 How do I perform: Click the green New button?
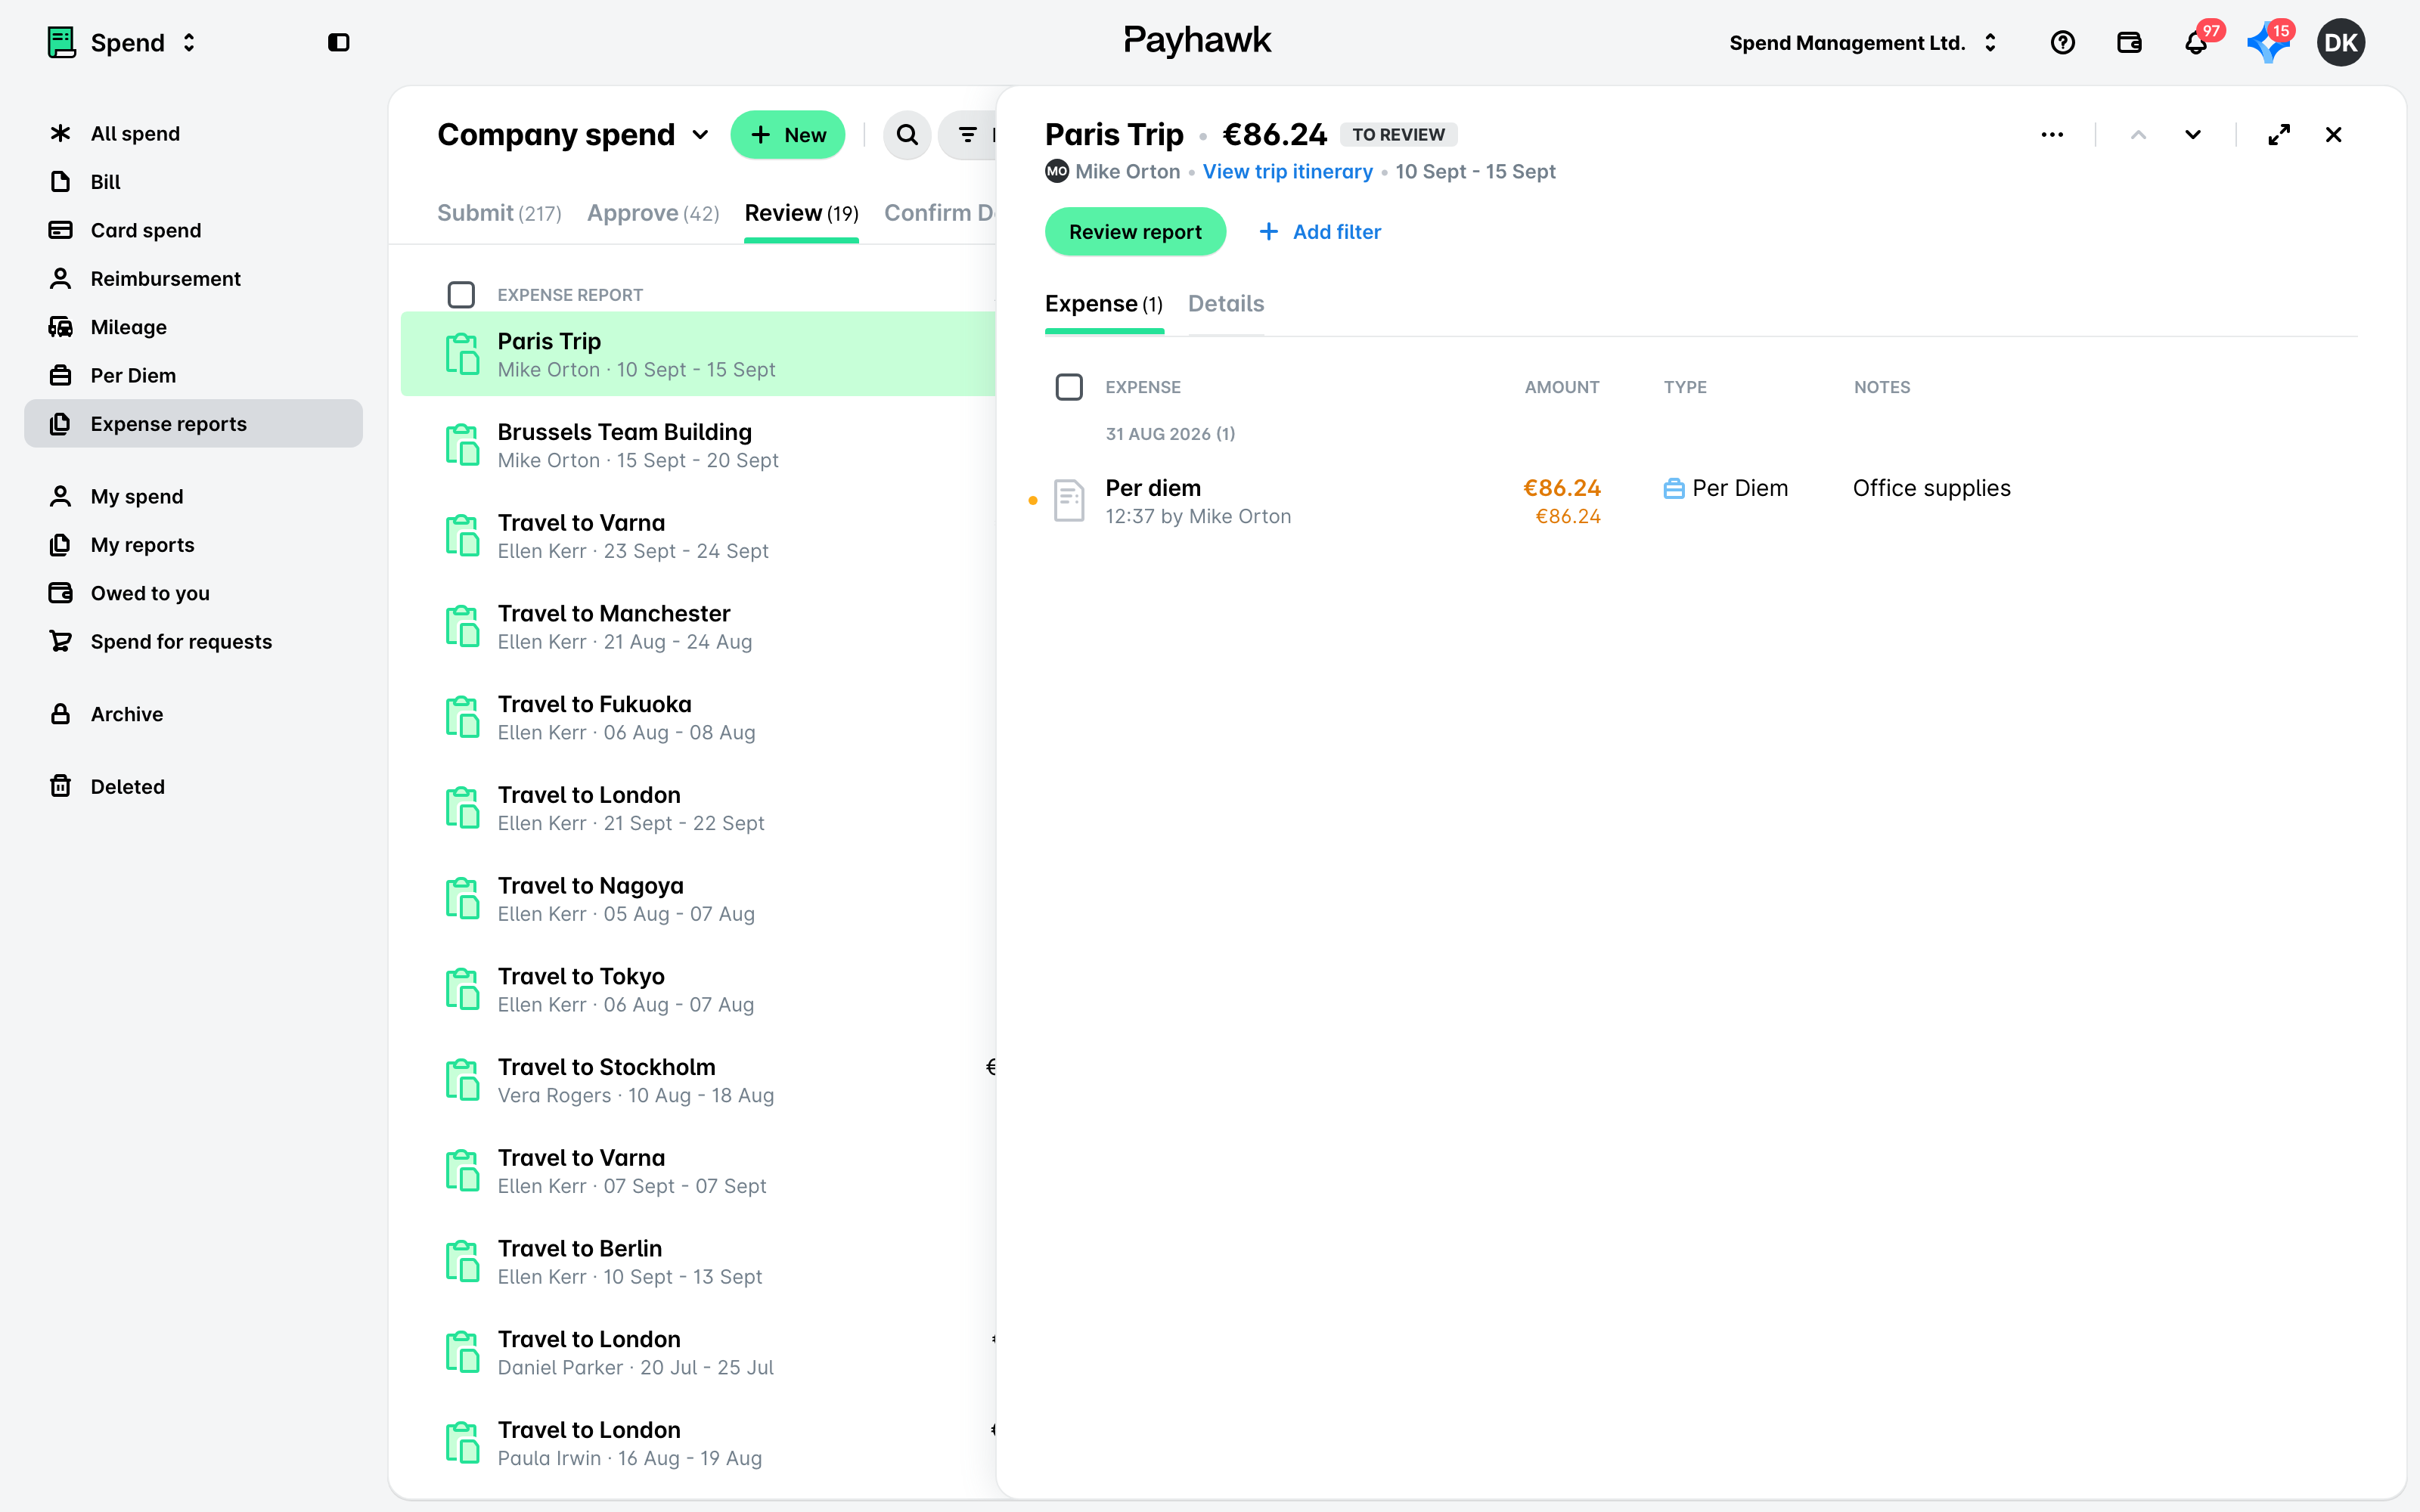[788, 134]
